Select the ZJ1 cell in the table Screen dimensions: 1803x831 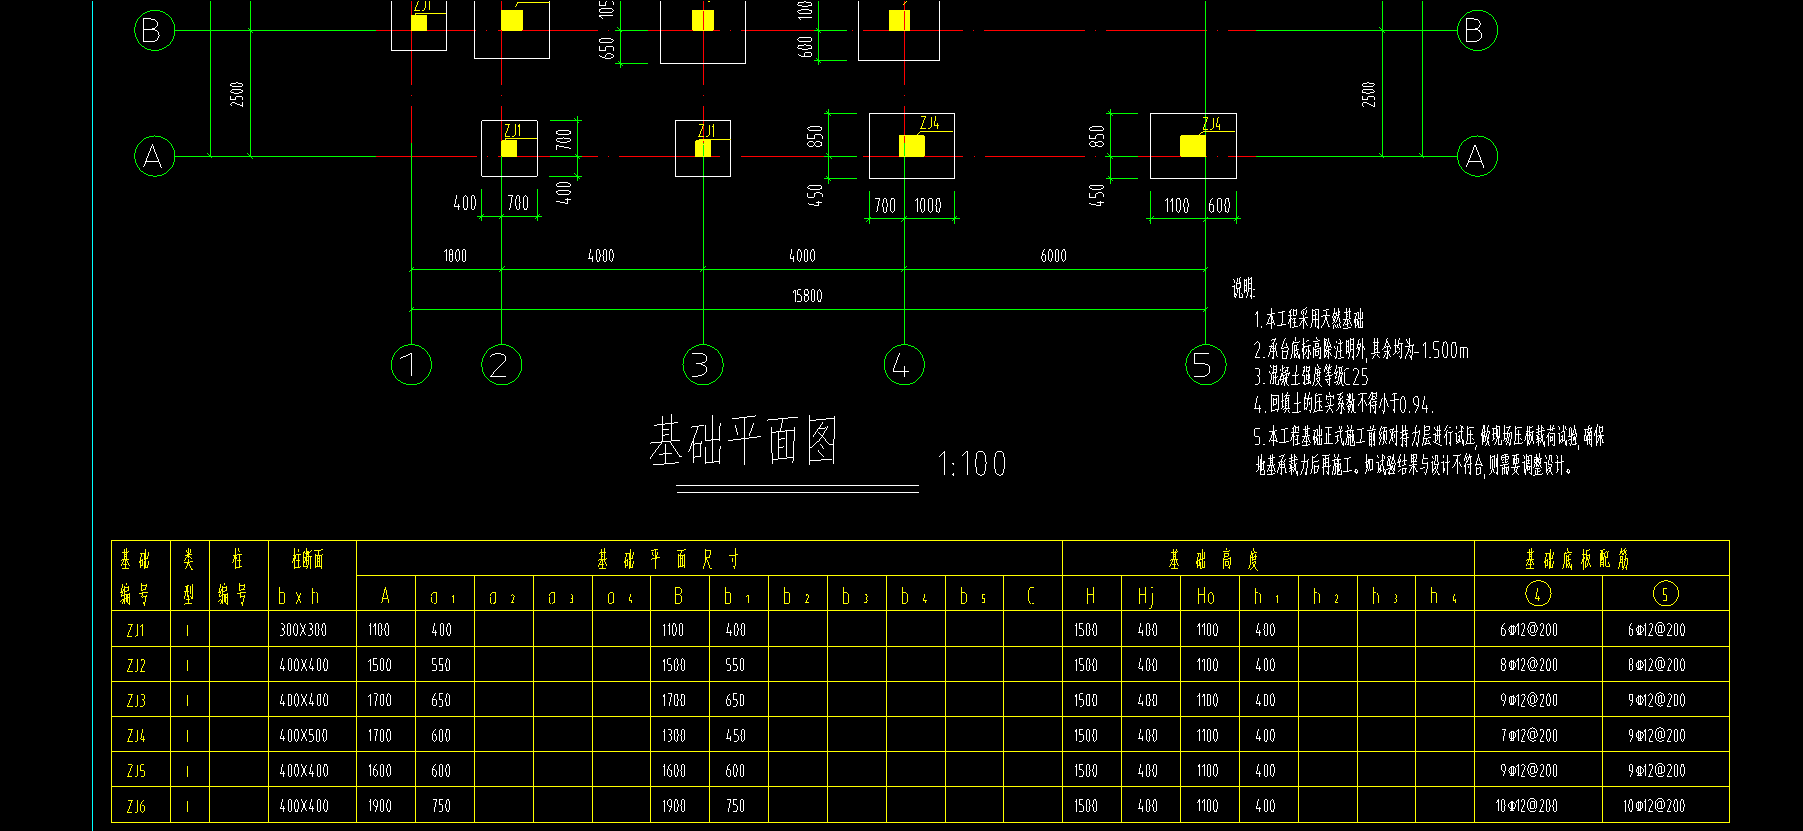(136, 630)
